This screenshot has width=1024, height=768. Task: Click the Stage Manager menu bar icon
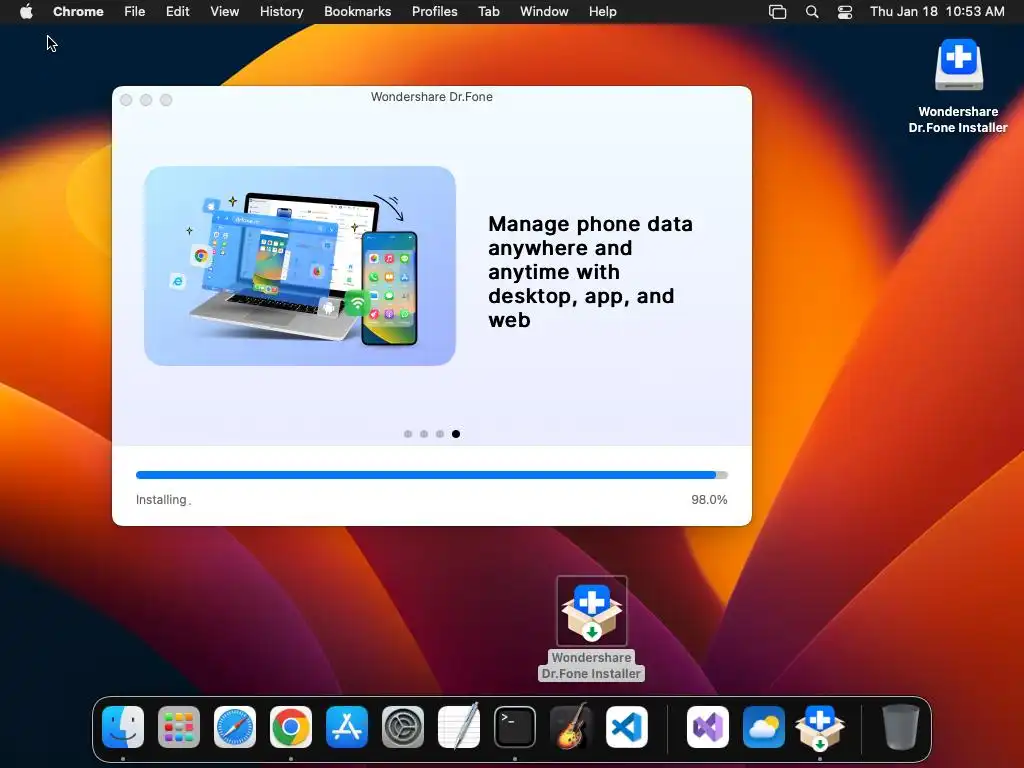click(777, 12)
